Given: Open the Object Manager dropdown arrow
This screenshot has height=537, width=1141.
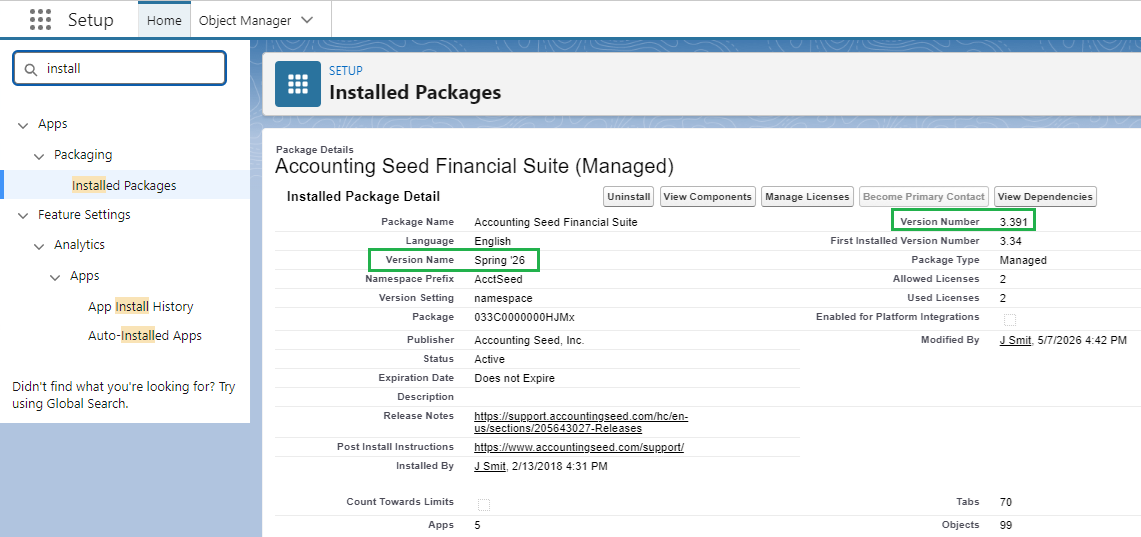Looking at the screenshot, I should click(307, 20).
